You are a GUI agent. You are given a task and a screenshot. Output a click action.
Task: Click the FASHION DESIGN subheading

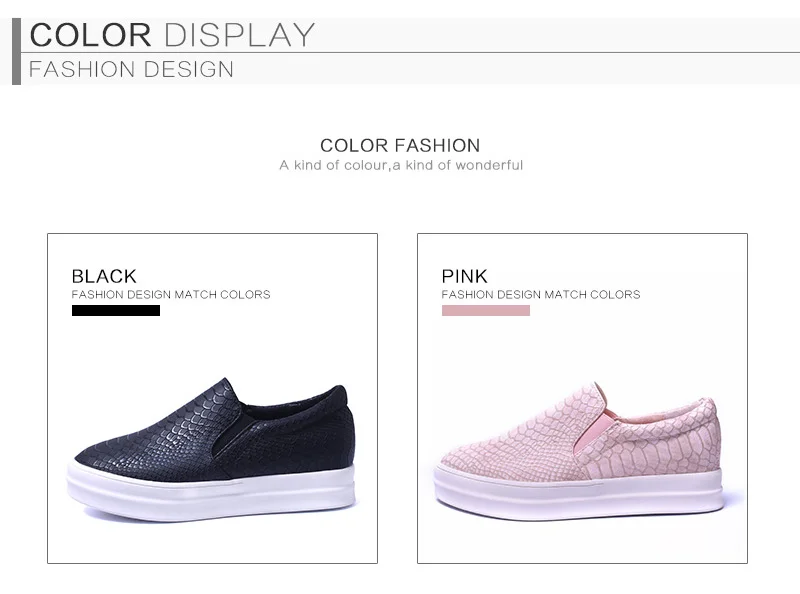131,69
